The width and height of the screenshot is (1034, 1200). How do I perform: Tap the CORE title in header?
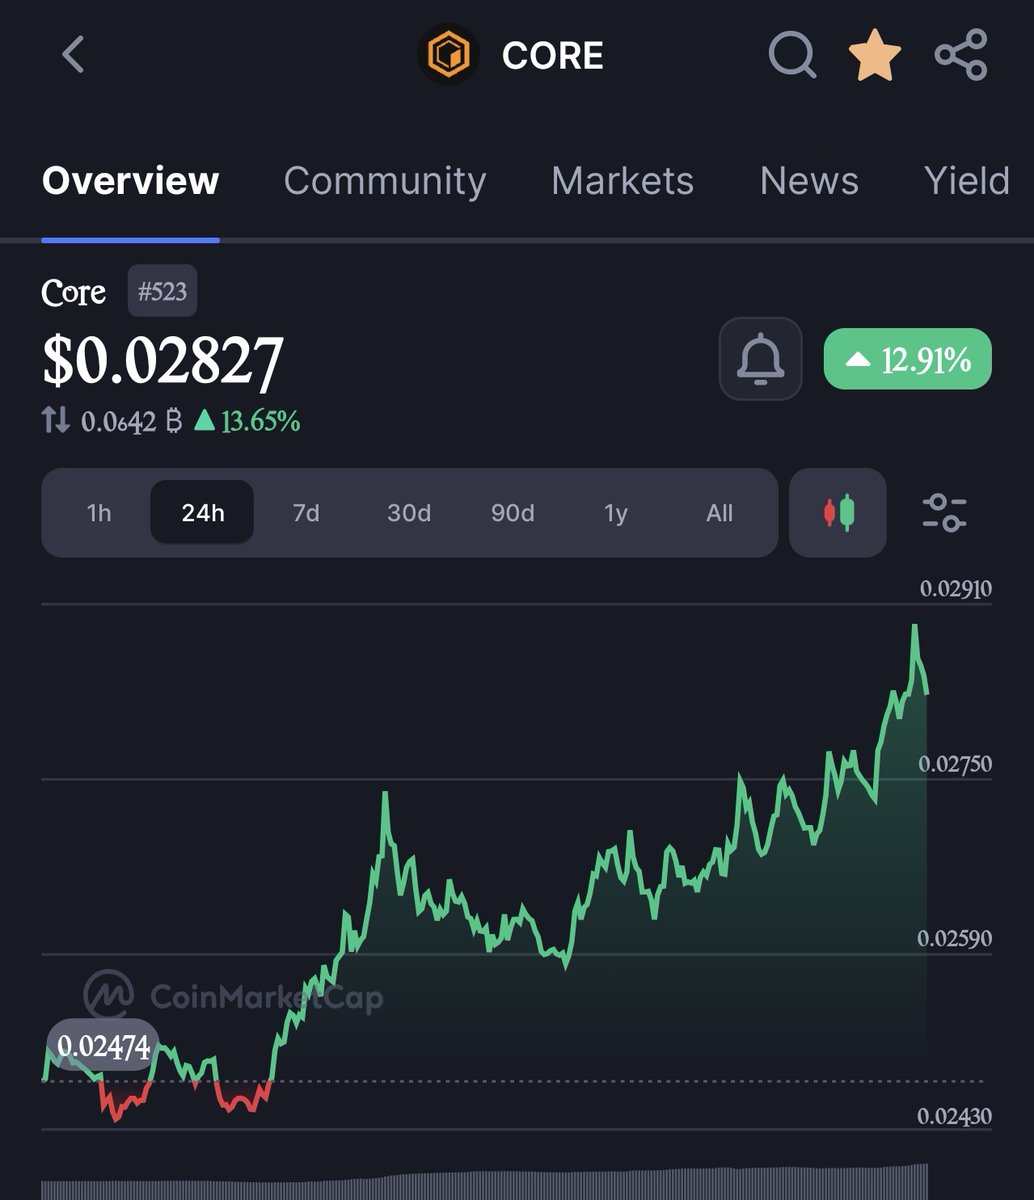click(552, 56)
